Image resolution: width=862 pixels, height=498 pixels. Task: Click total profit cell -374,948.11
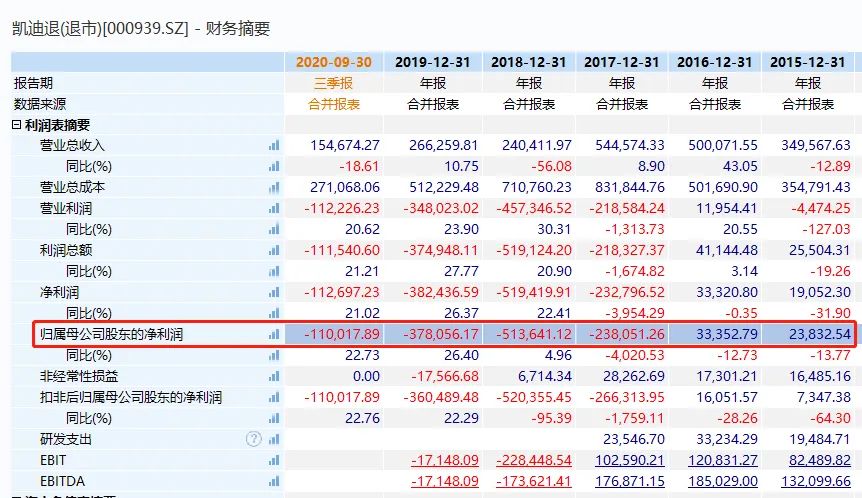point(441,250)
